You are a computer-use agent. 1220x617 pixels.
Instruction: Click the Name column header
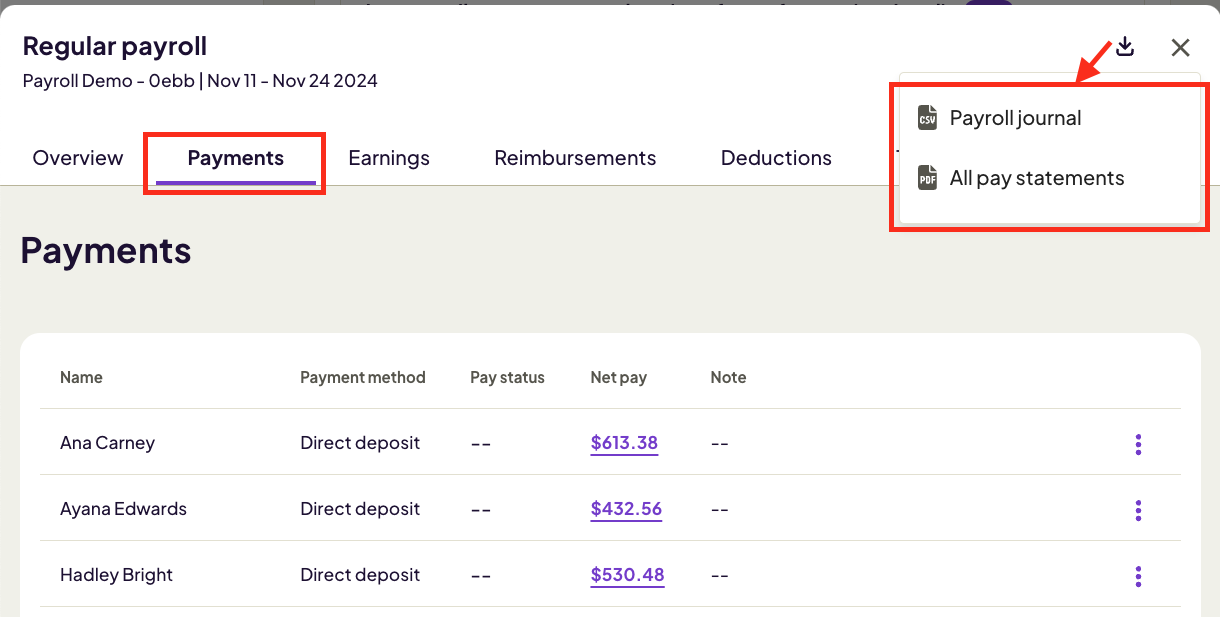[81, 377]
